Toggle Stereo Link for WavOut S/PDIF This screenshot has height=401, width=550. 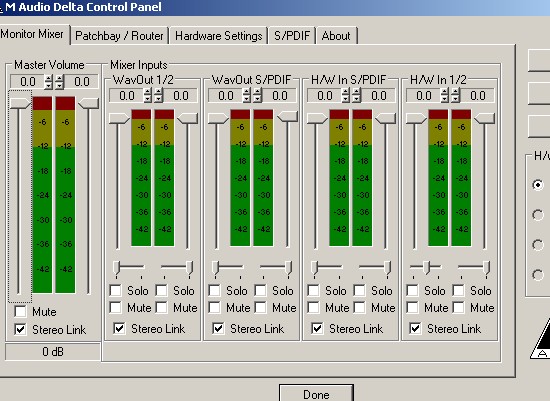[218, 328]
